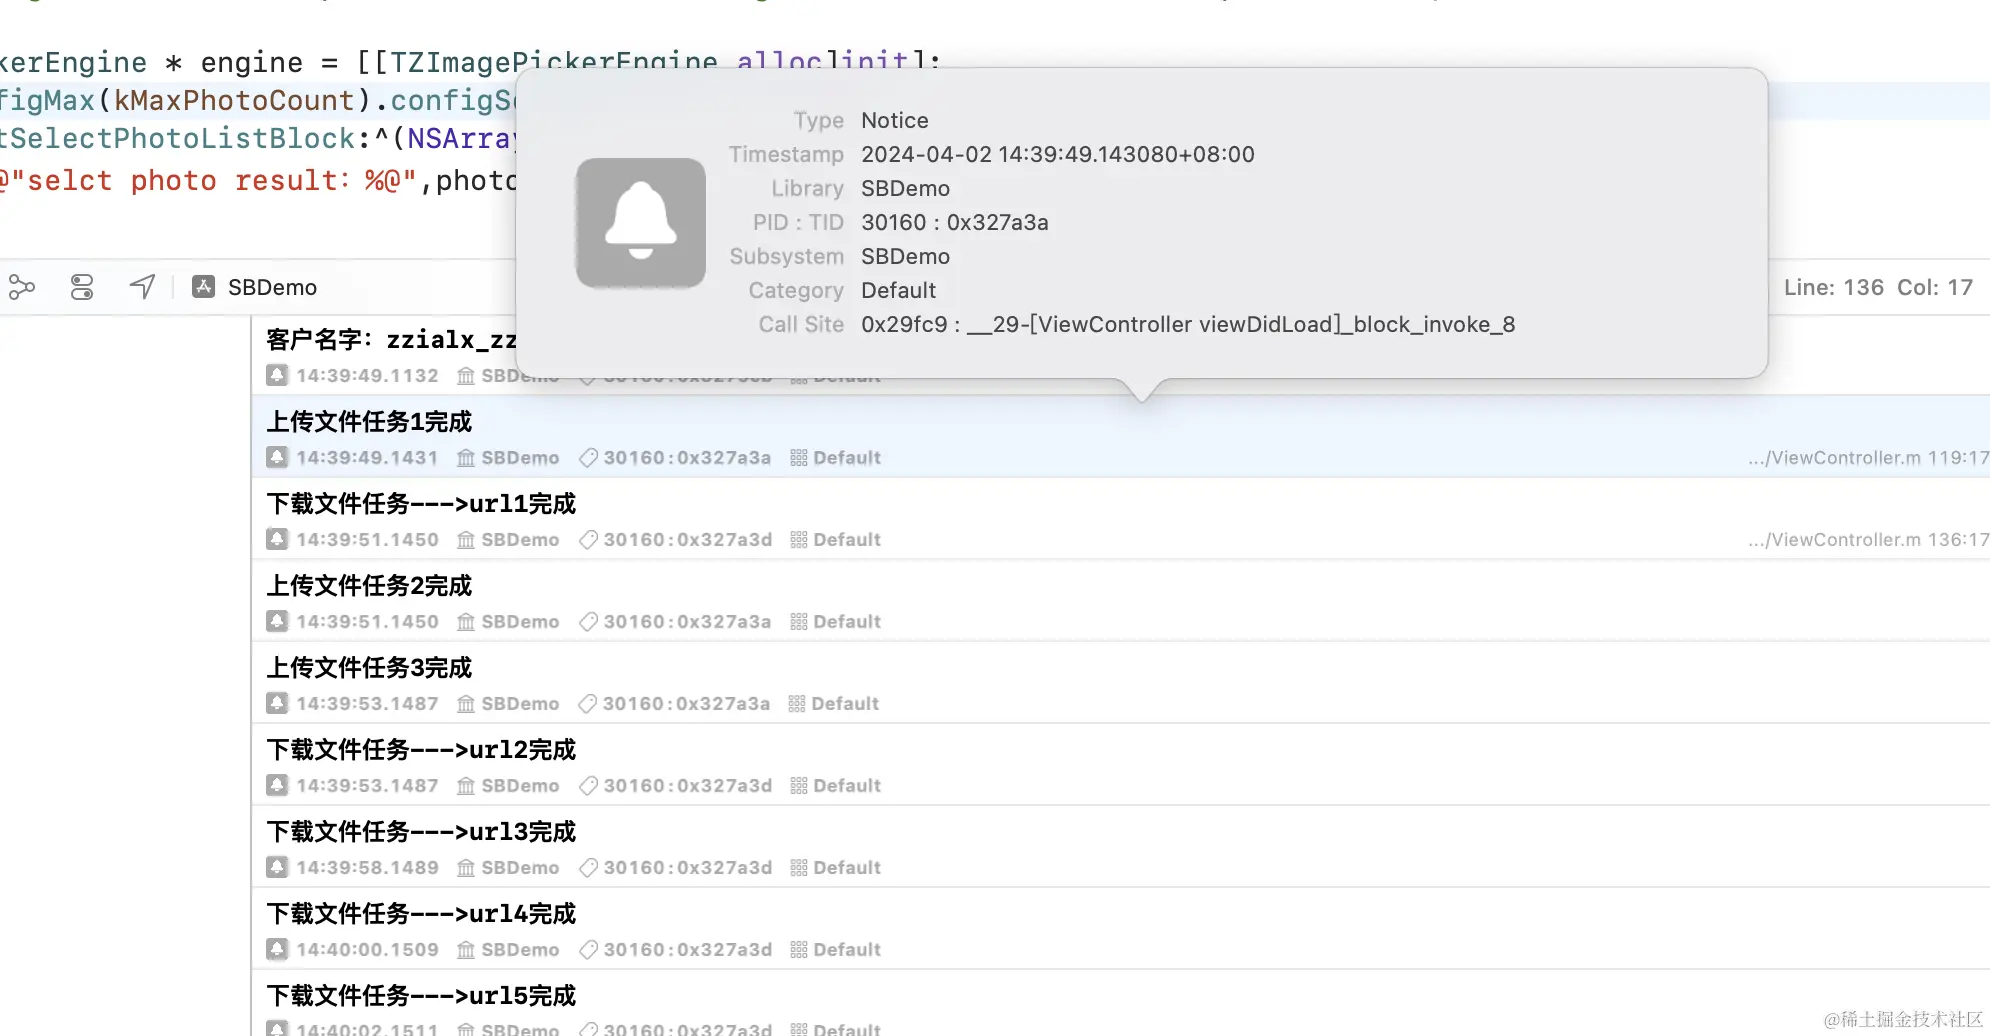Open ViewController.m 136:17 source link
This screenshot has width=1990, height=1036.
click(1868, 540)
